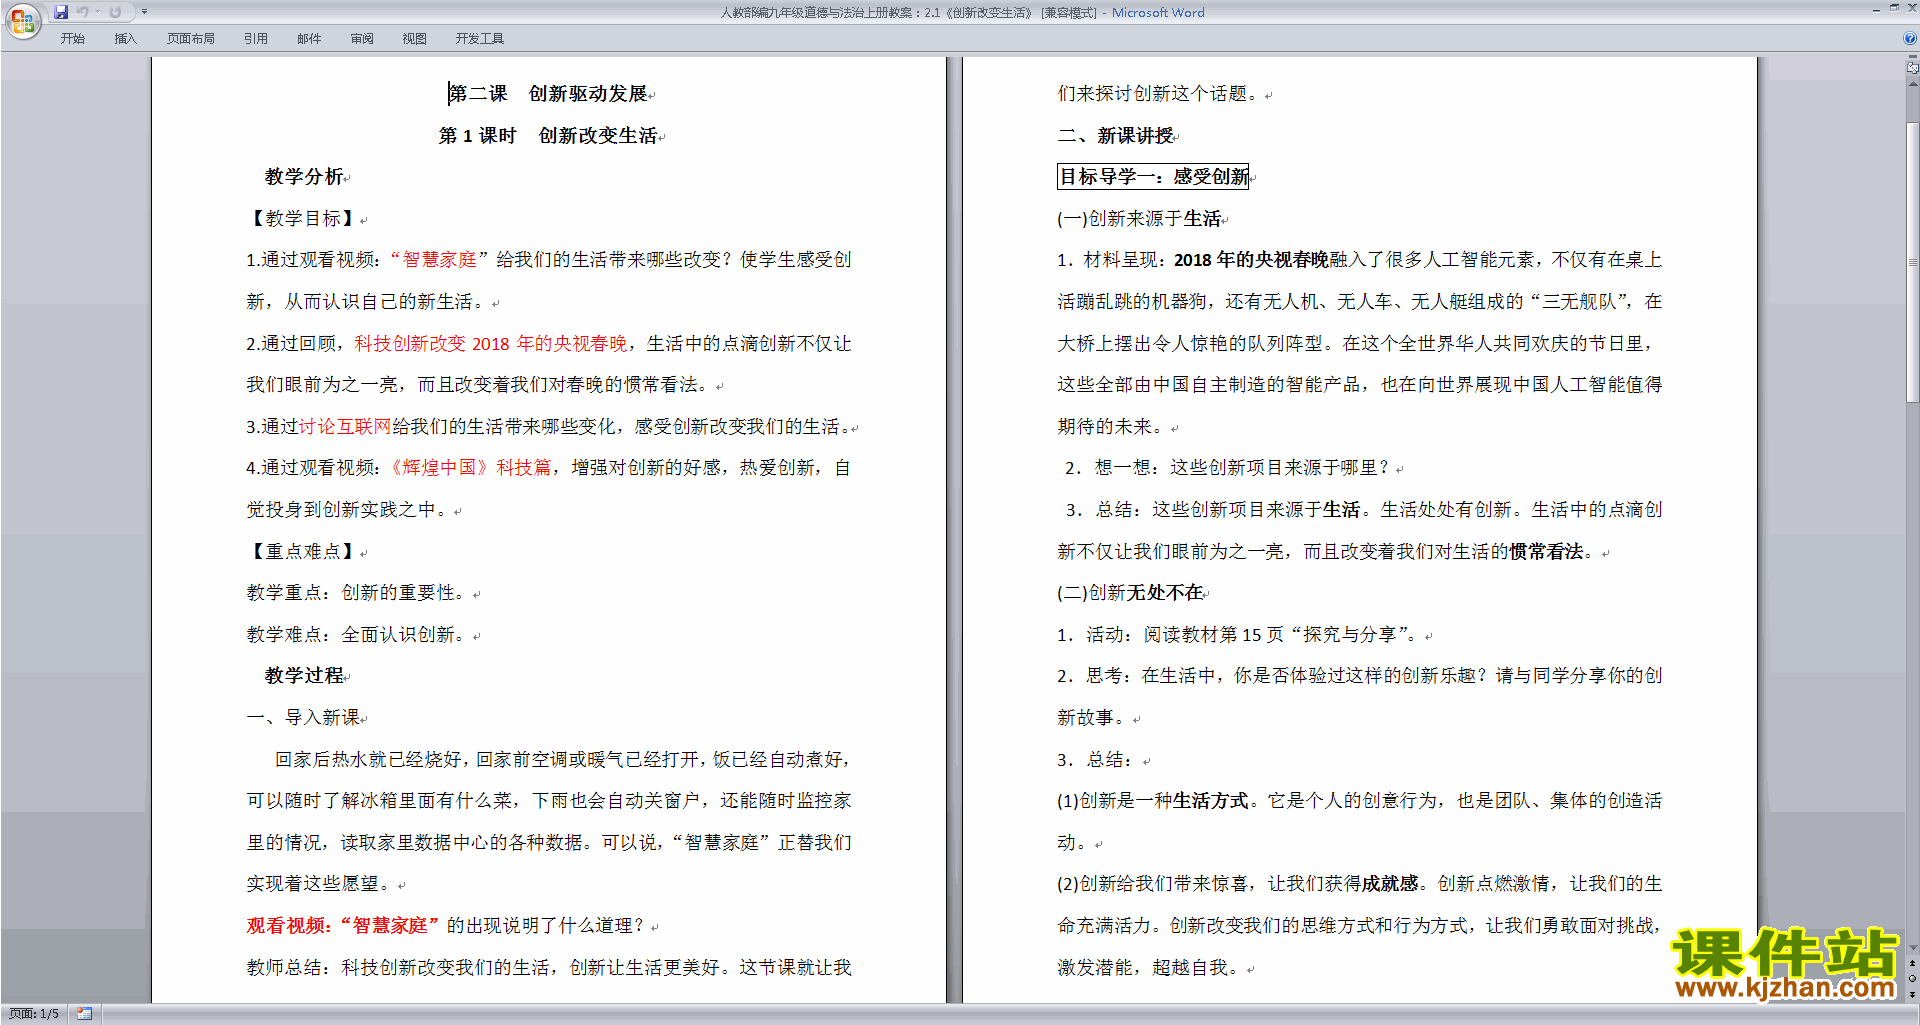Click the bold text 2018 年的央视春晚

coord(1251,260)
